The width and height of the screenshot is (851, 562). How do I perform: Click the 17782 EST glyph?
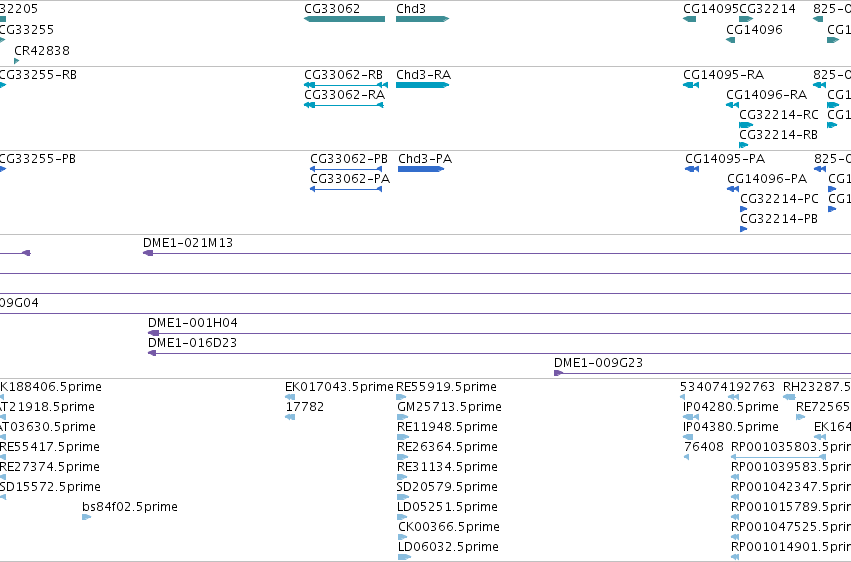(290, 417)
